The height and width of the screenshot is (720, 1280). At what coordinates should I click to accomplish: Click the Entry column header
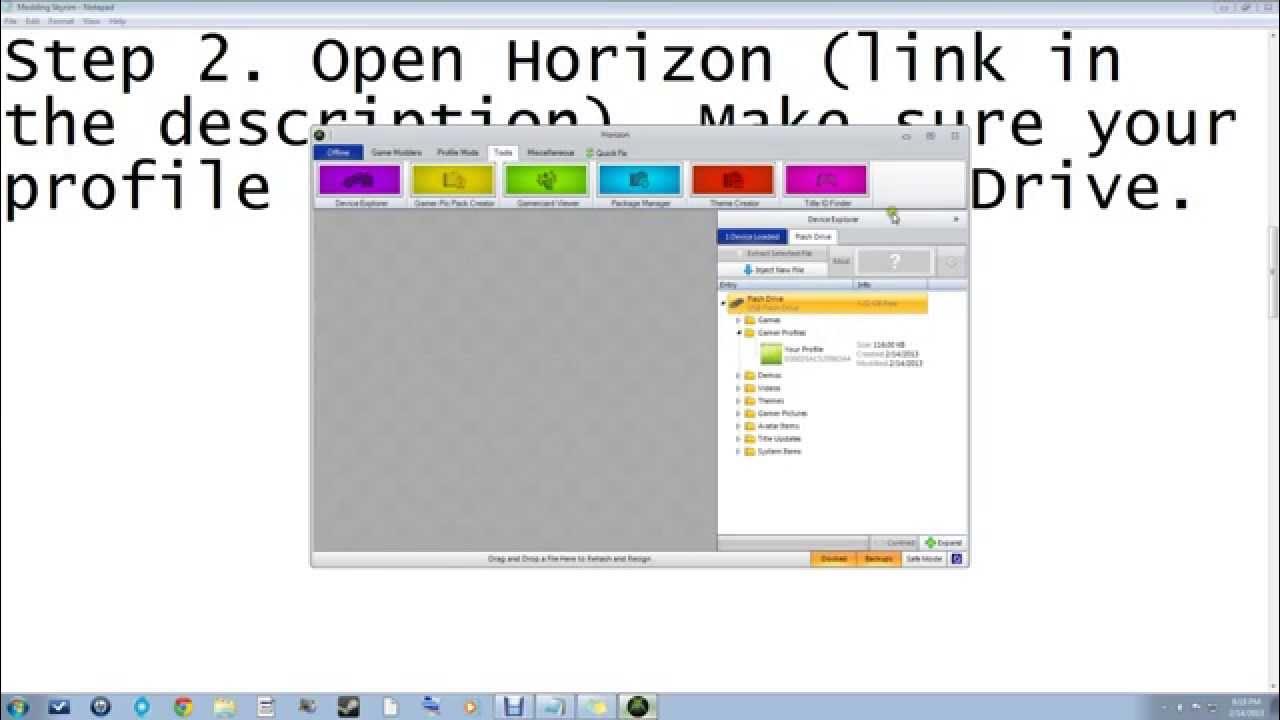tap(785, 285)
